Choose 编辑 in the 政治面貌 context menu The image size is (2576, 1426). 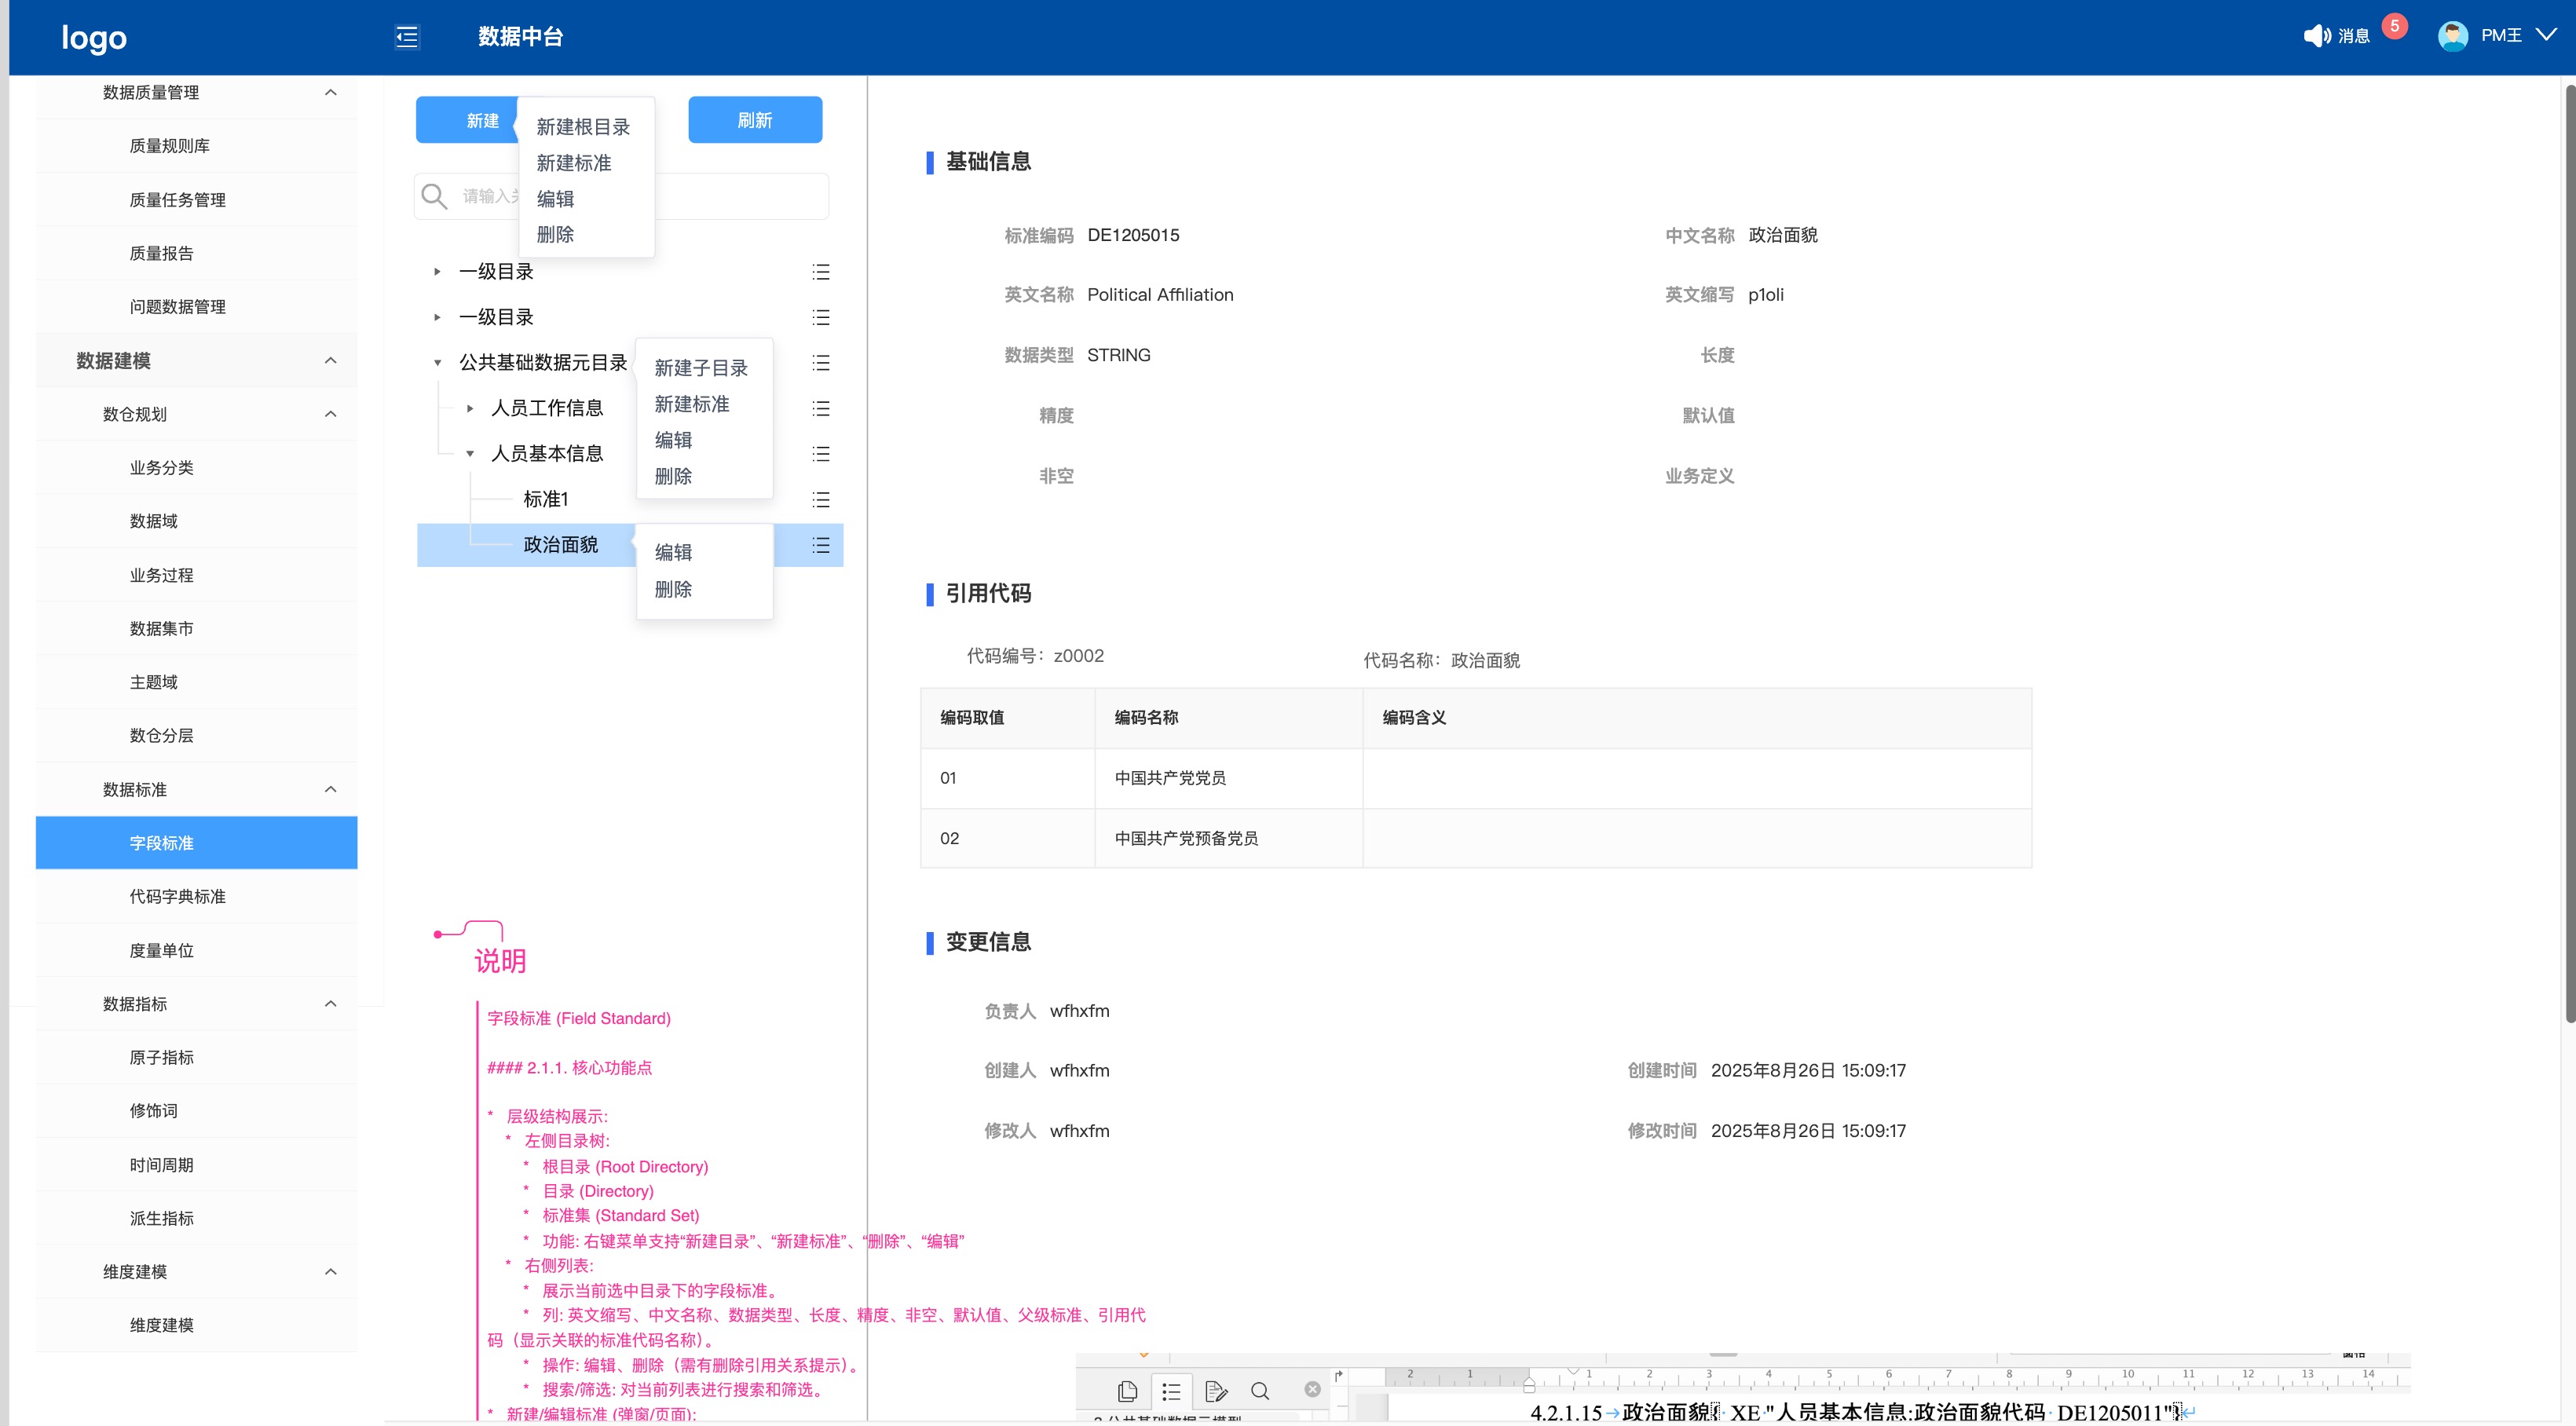point(673,552)
